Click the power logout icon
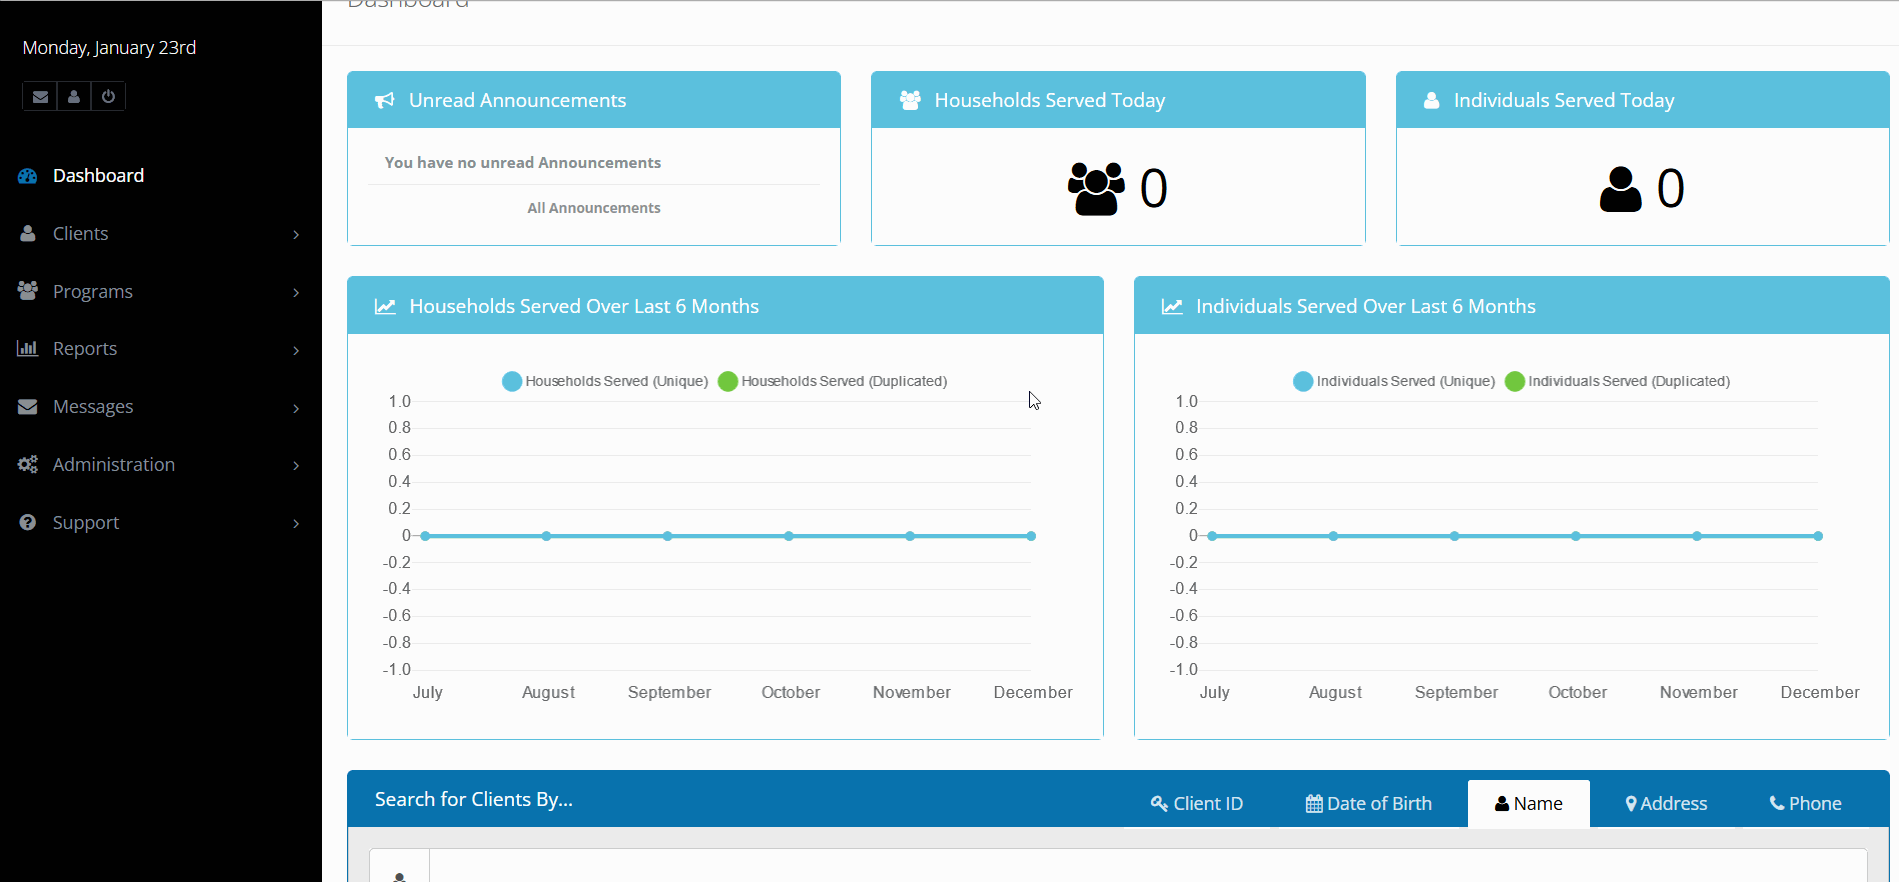1899x882 pixels. tap(108, 97)
